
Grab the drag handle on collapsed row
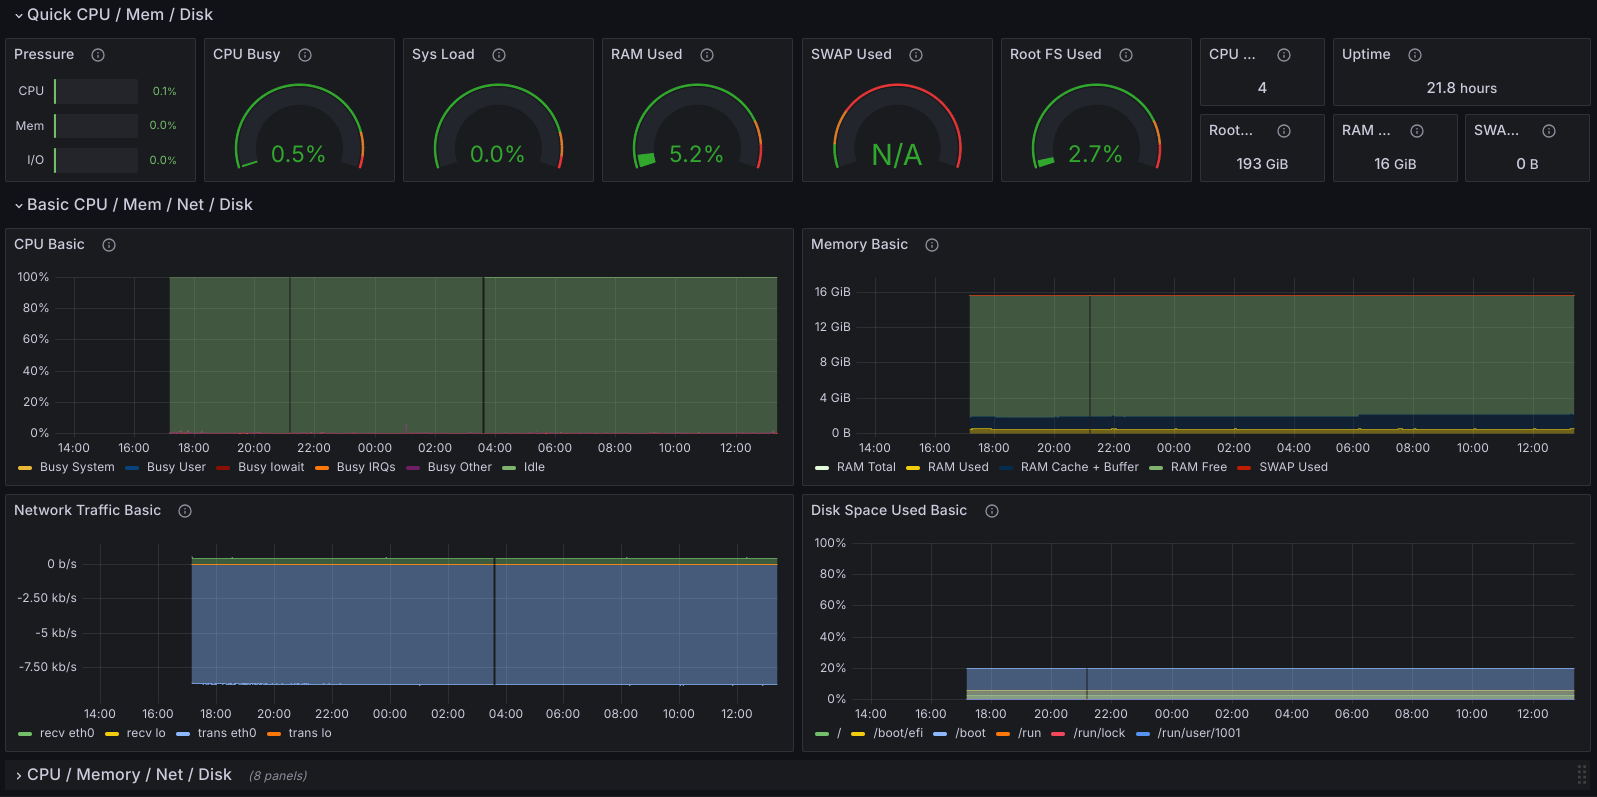(x=1581, y=775)
